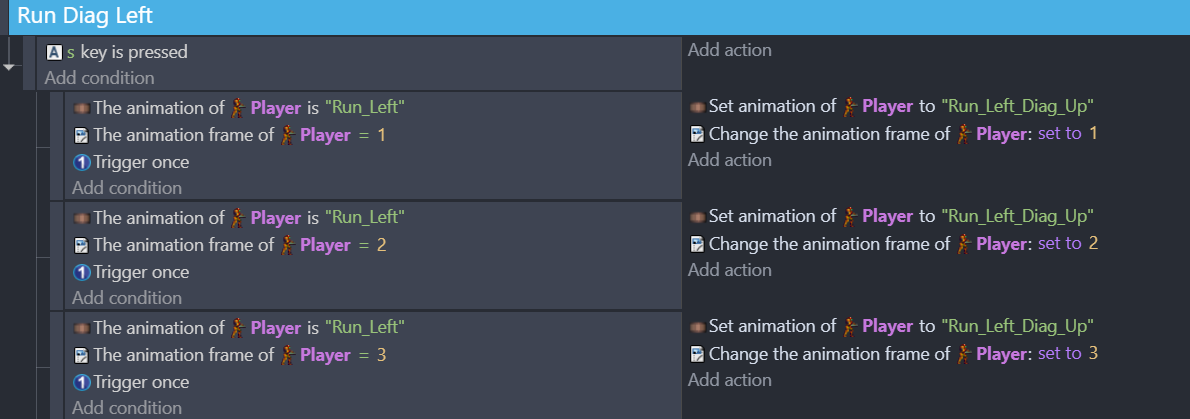
Task: Add a condition to the frame 1 event
Action: click(127, 188)
